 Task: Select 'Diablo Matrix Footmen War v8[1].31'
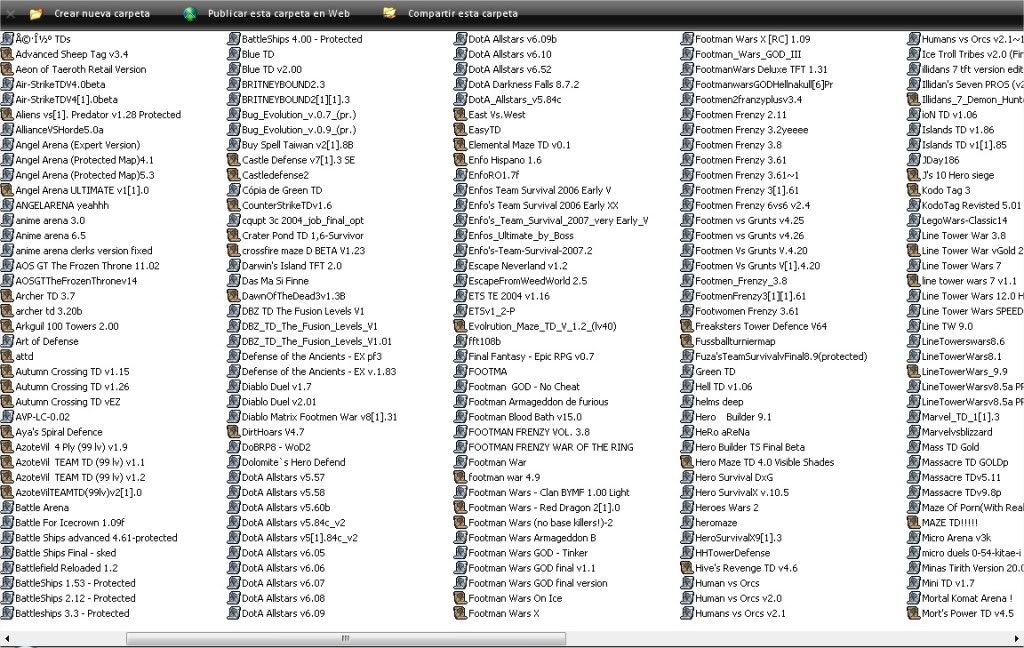(x=319, y=417)
